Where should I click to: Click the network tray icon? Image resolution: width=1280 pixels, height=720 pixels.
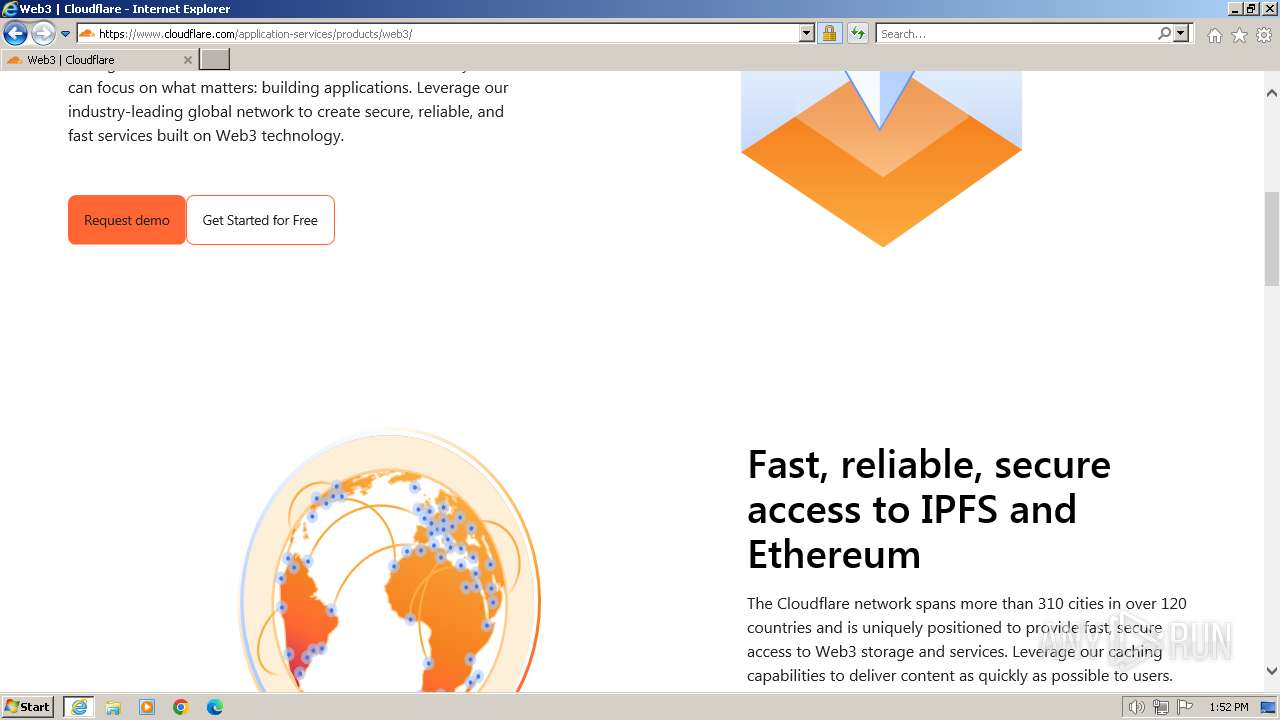point(1160,708)
